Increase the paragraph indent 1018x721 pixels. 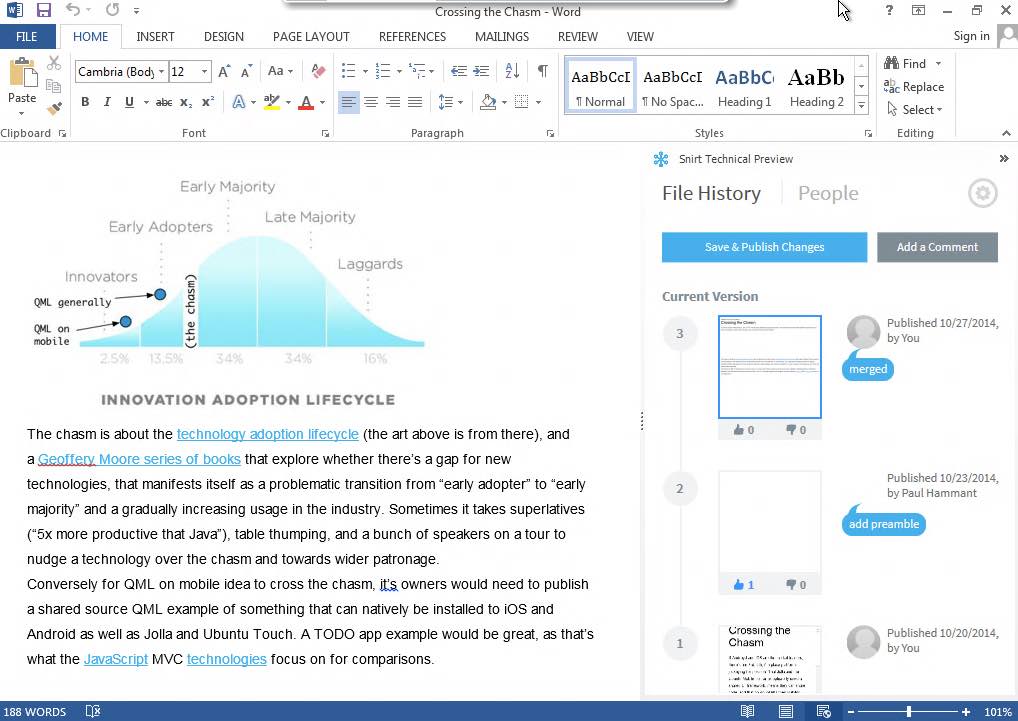[481, 71]
